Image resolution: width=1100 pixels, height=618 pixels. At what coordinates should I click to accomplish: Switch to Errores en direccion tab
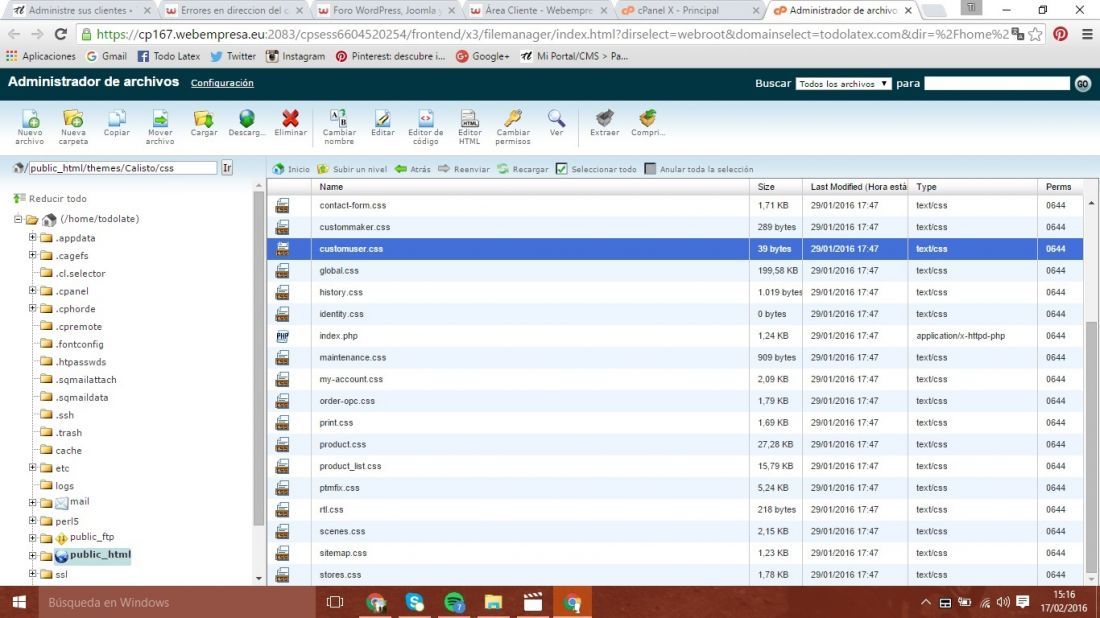[x=232, y=11]
